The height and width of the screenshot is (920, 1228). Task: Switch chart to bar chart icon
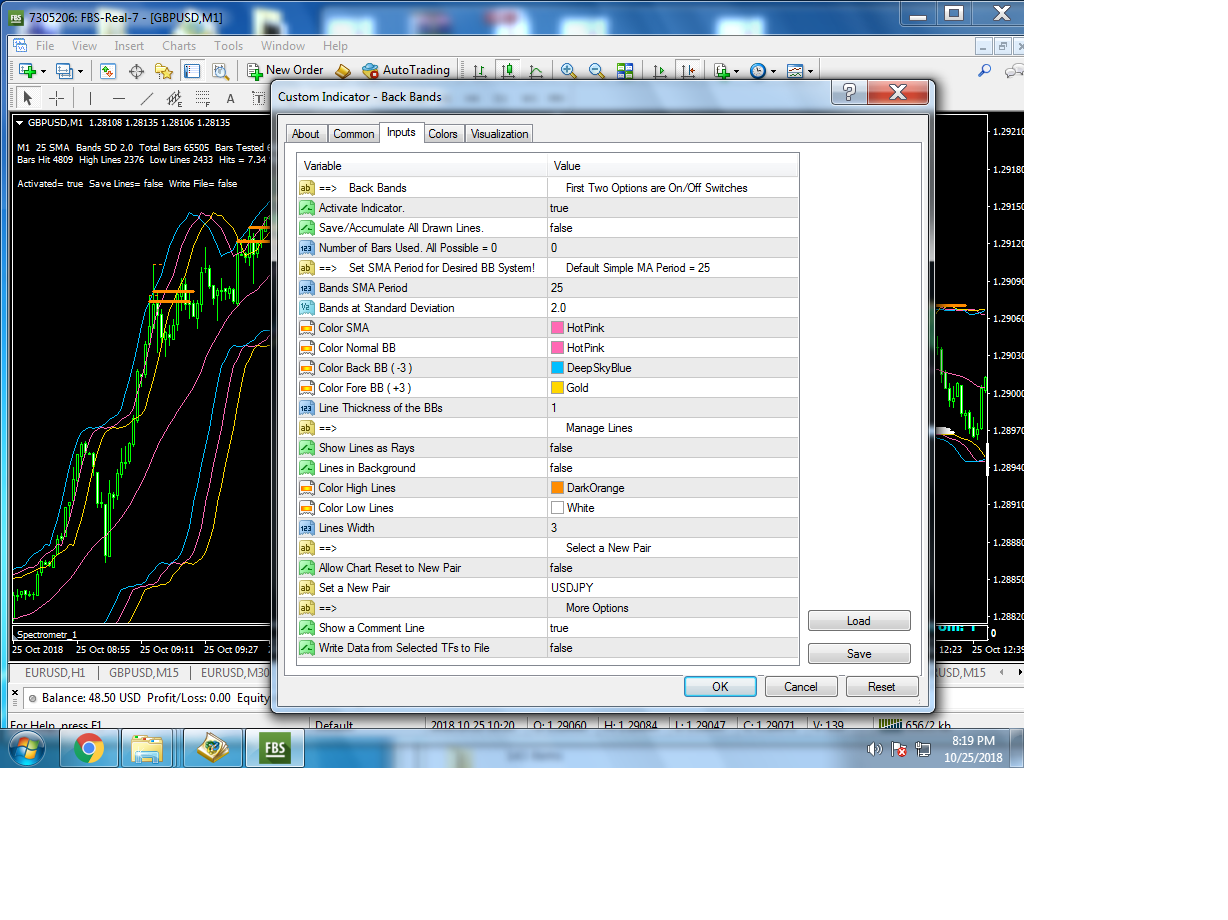tap(480, 71)
